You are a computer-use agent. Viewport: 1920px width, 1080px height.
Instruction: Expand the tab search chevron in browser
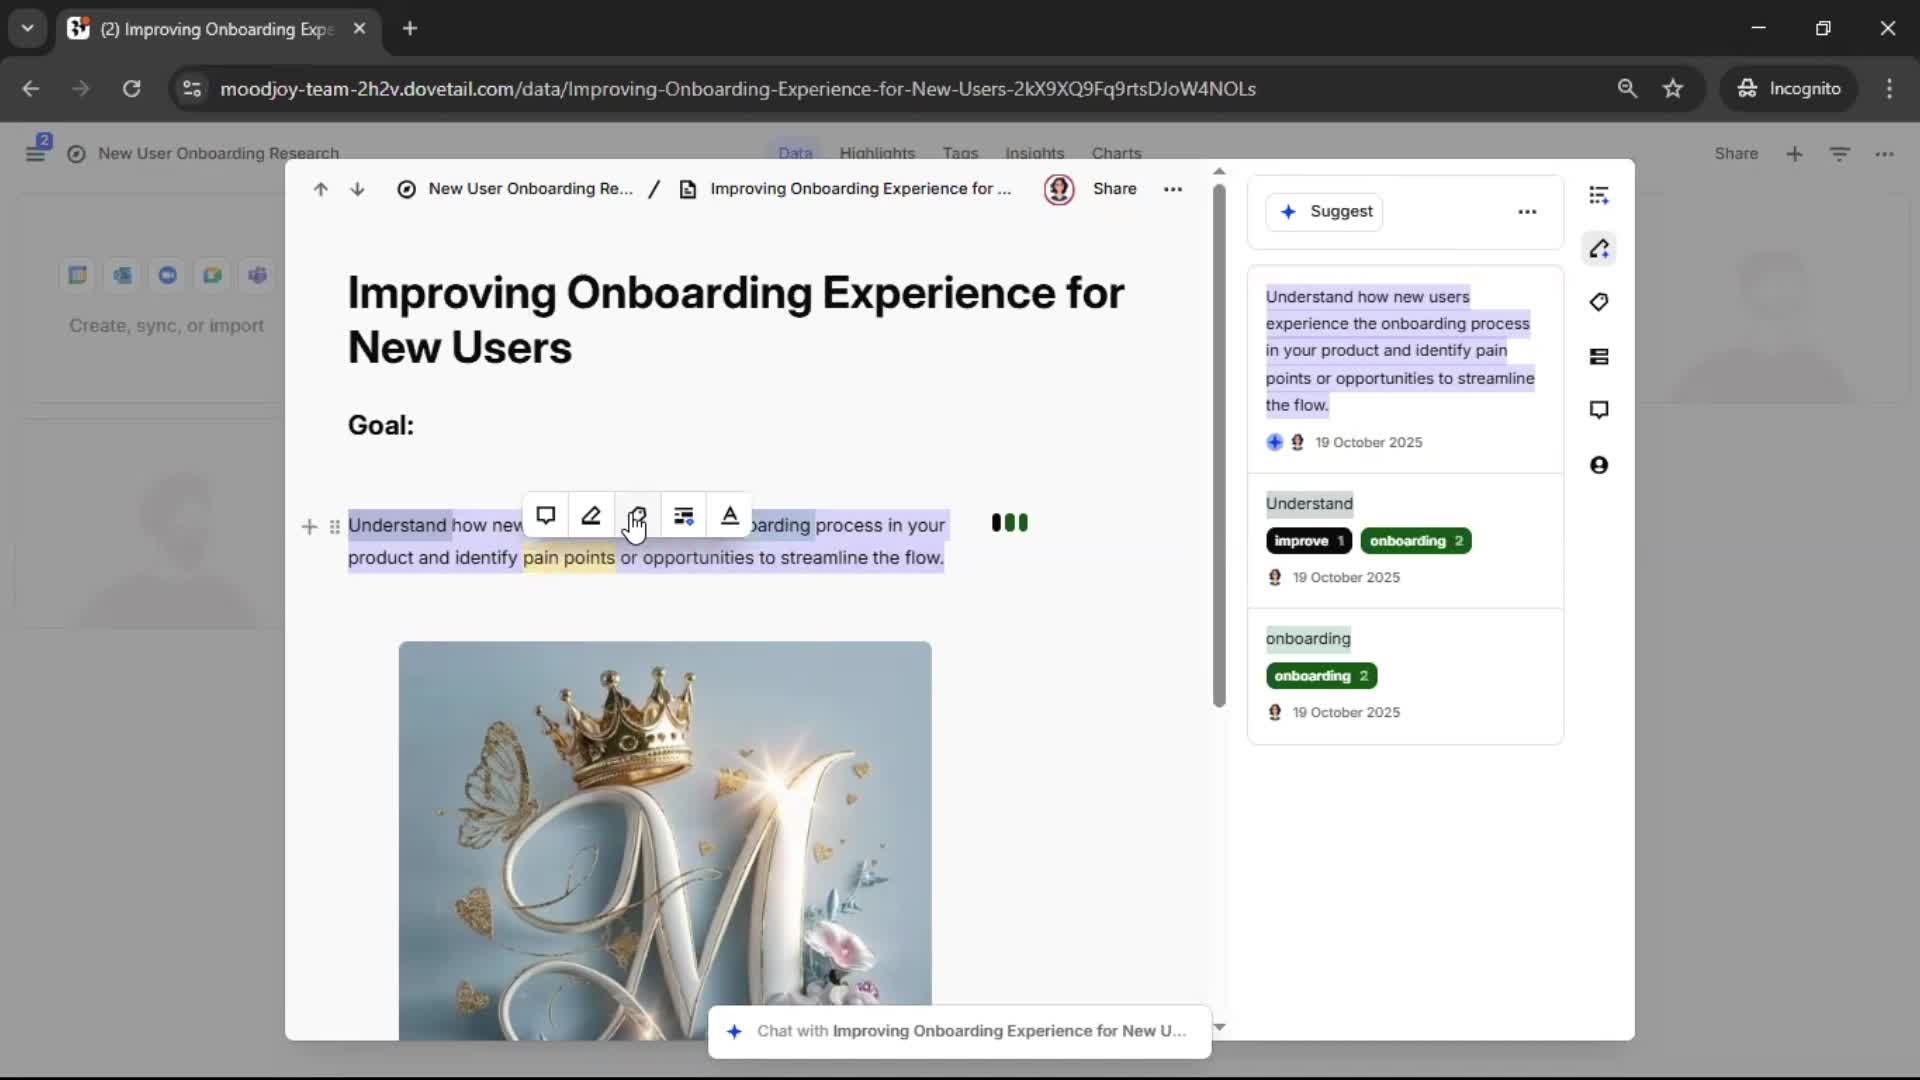click(27, 28)
